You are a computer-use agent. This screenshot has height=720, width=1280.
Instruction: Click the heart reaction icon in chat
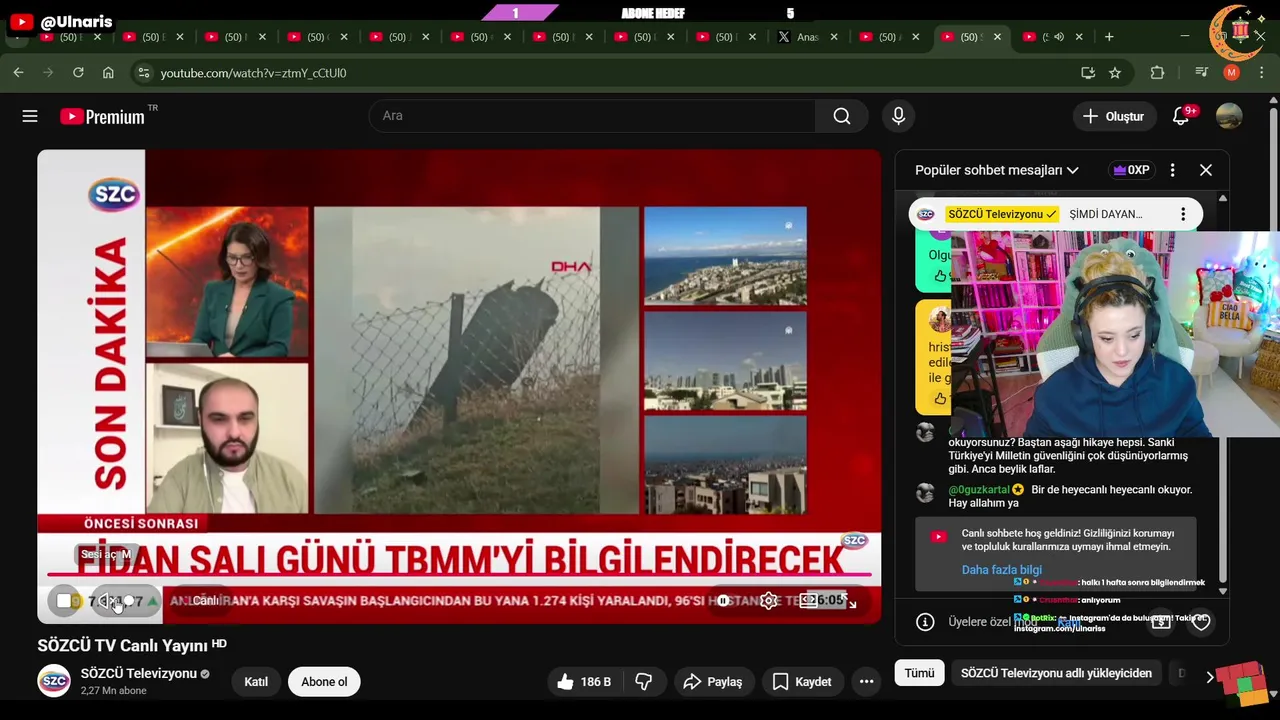click(1201, 622)
